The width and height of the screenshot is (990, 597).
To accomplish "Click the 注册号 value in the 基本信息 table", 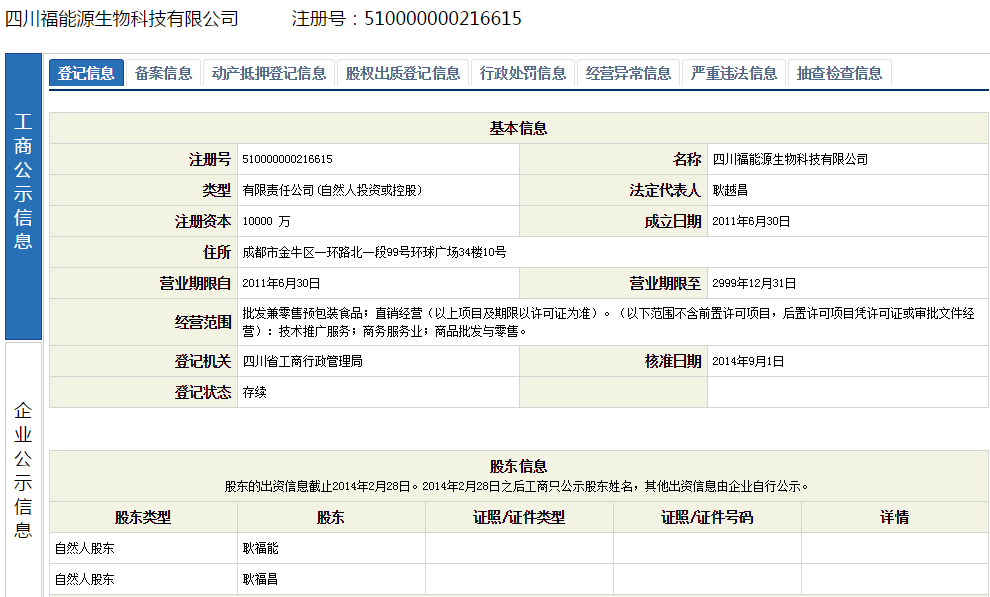I will pos(287,160).
